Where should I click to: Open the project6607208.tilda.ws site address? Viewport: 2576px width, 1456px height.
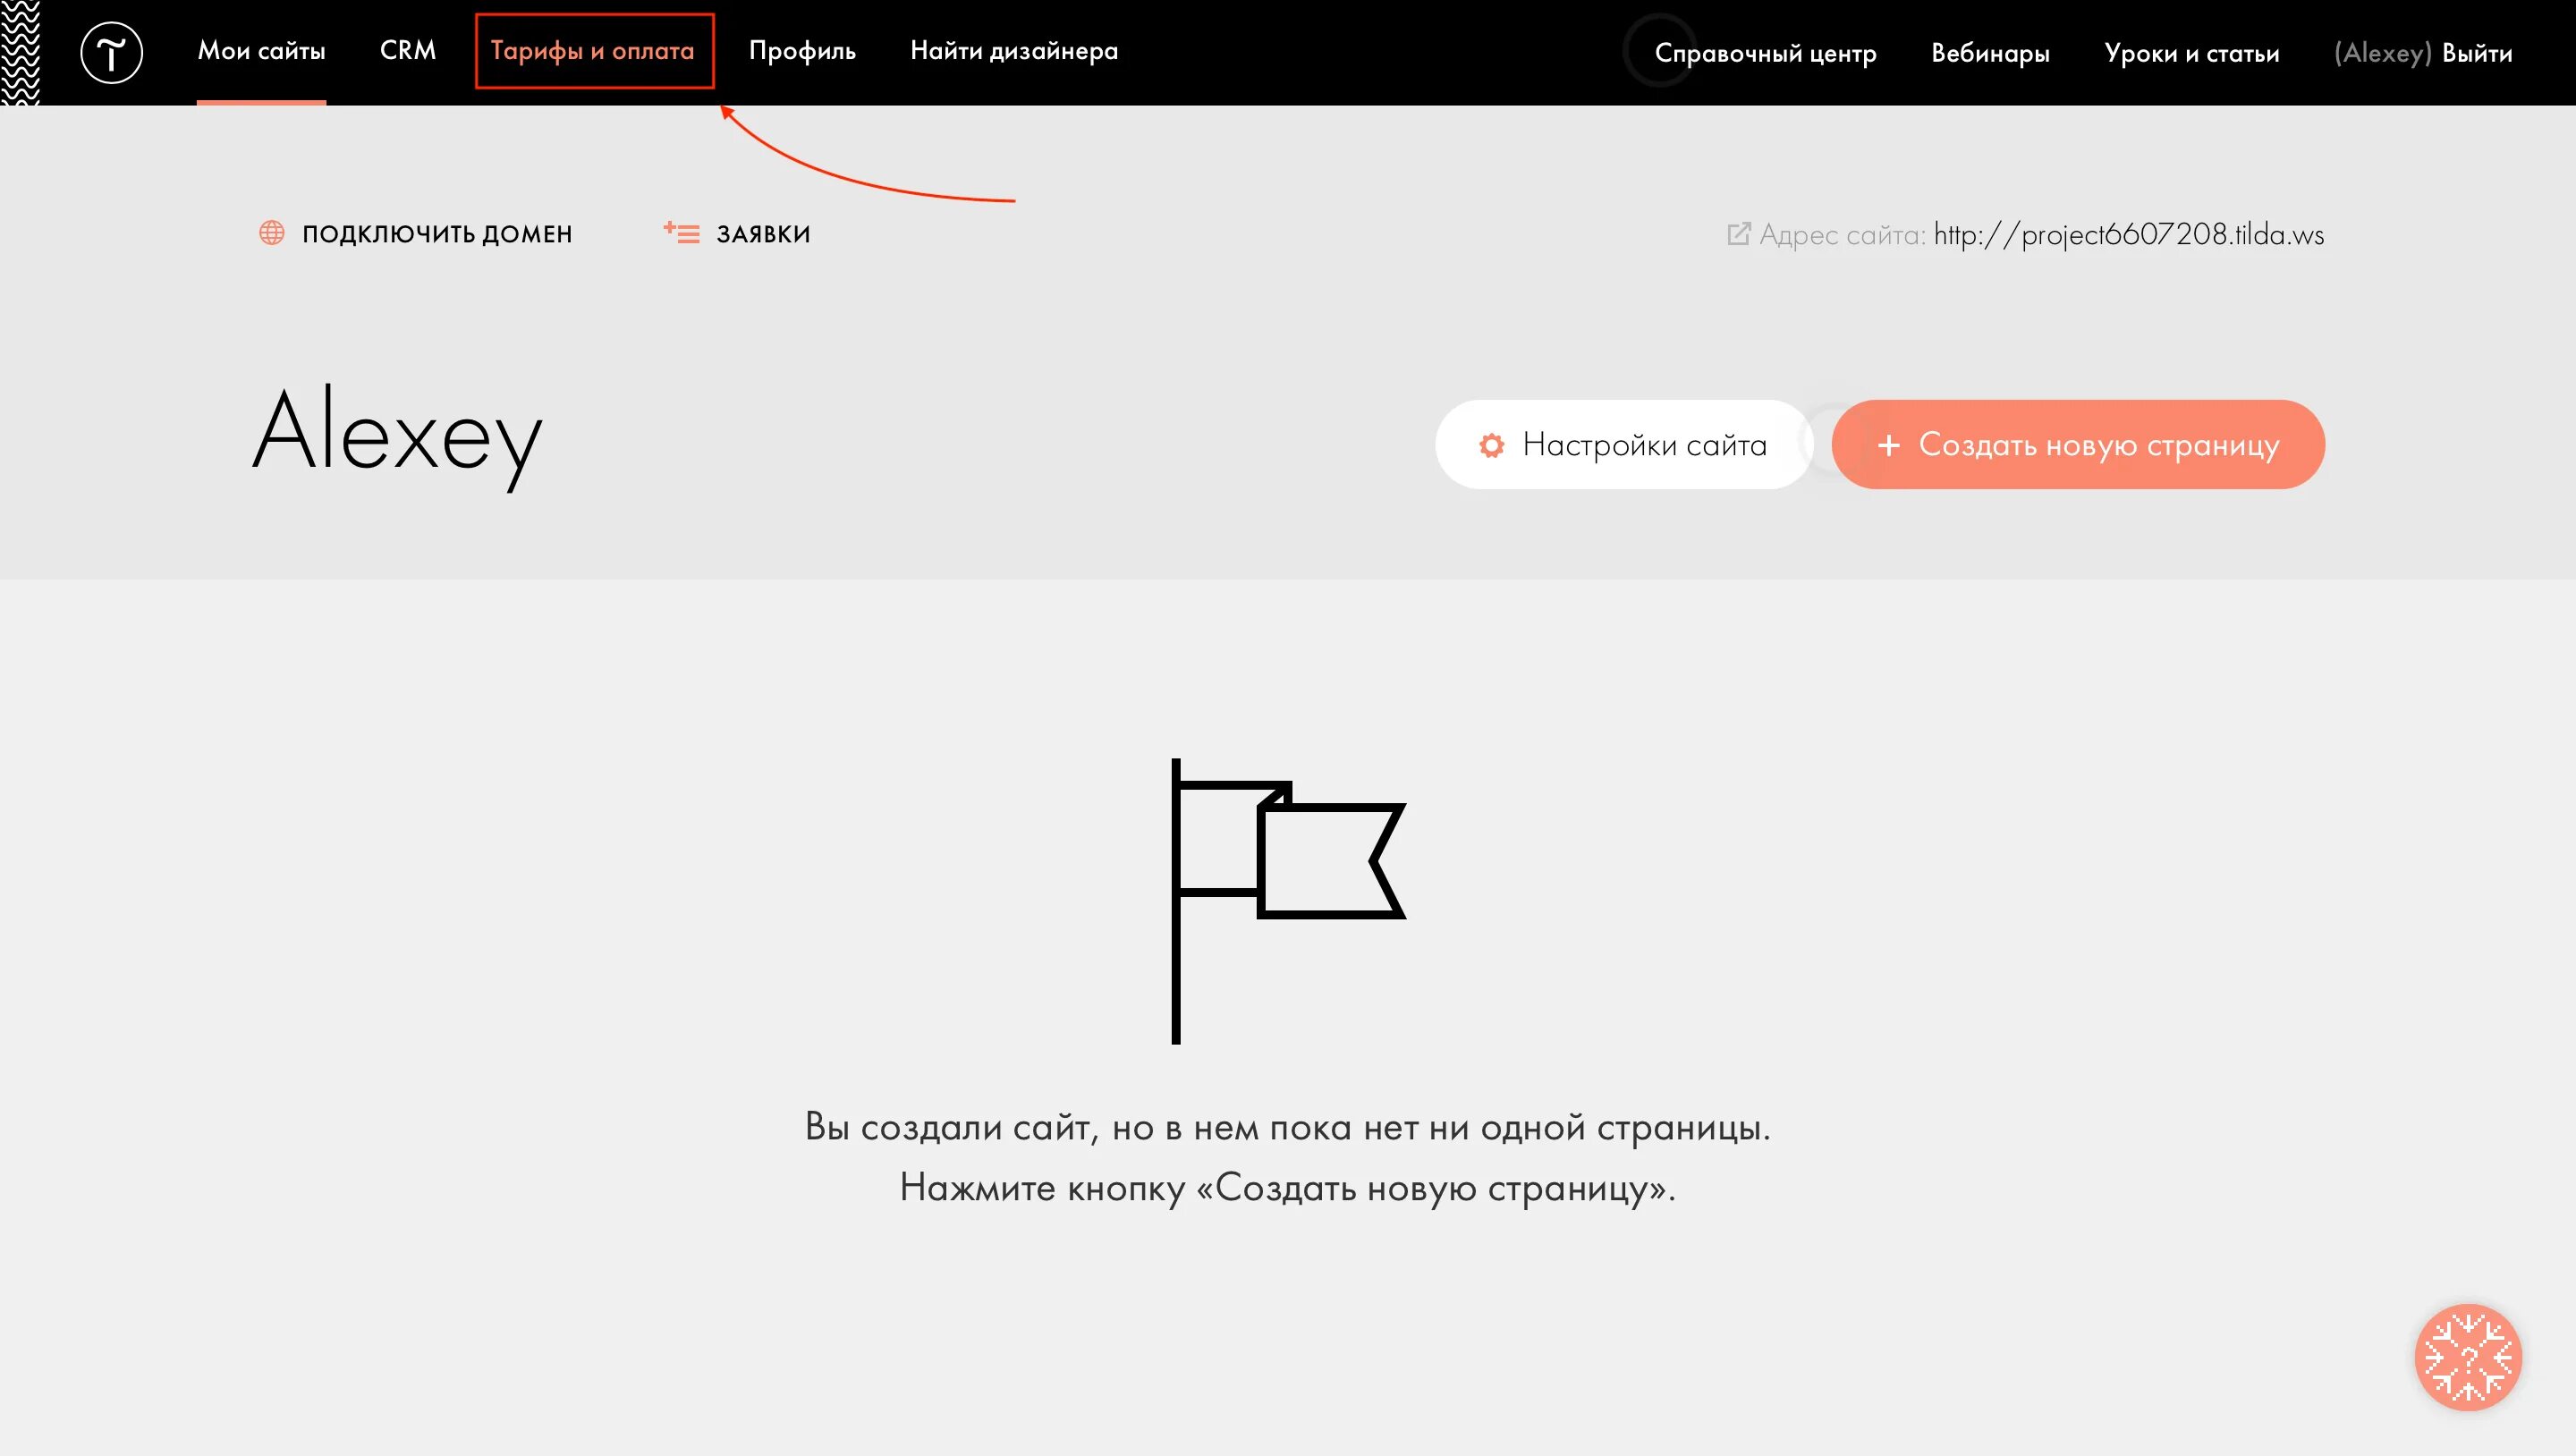(2128, 234)
